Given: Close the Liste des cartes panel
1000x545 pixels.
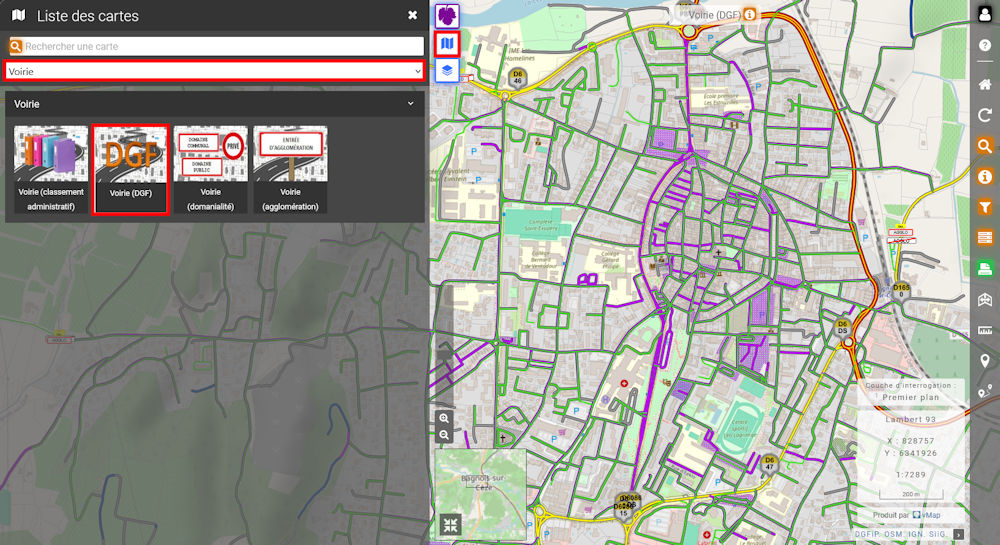Looking at the screenshot, I should pos(413,15).
